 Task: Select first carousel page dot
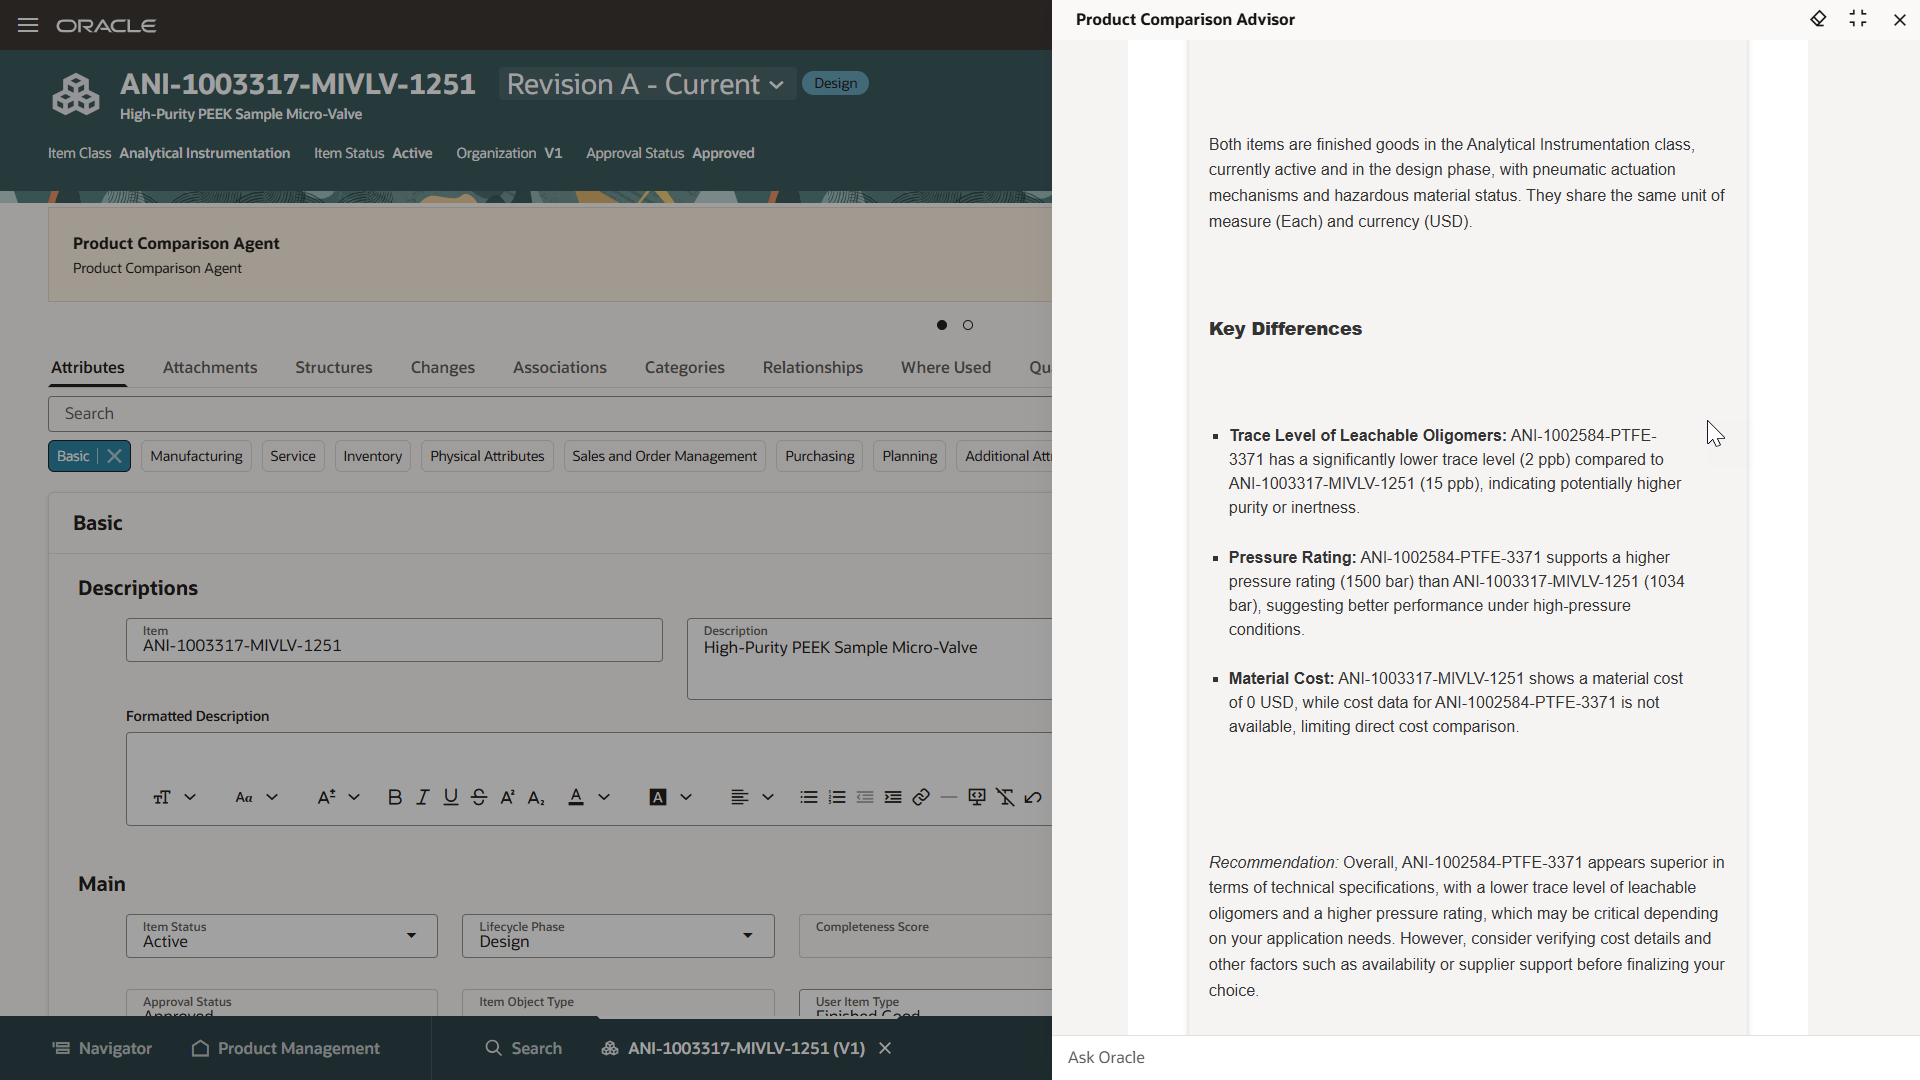(x=942, y=325)
